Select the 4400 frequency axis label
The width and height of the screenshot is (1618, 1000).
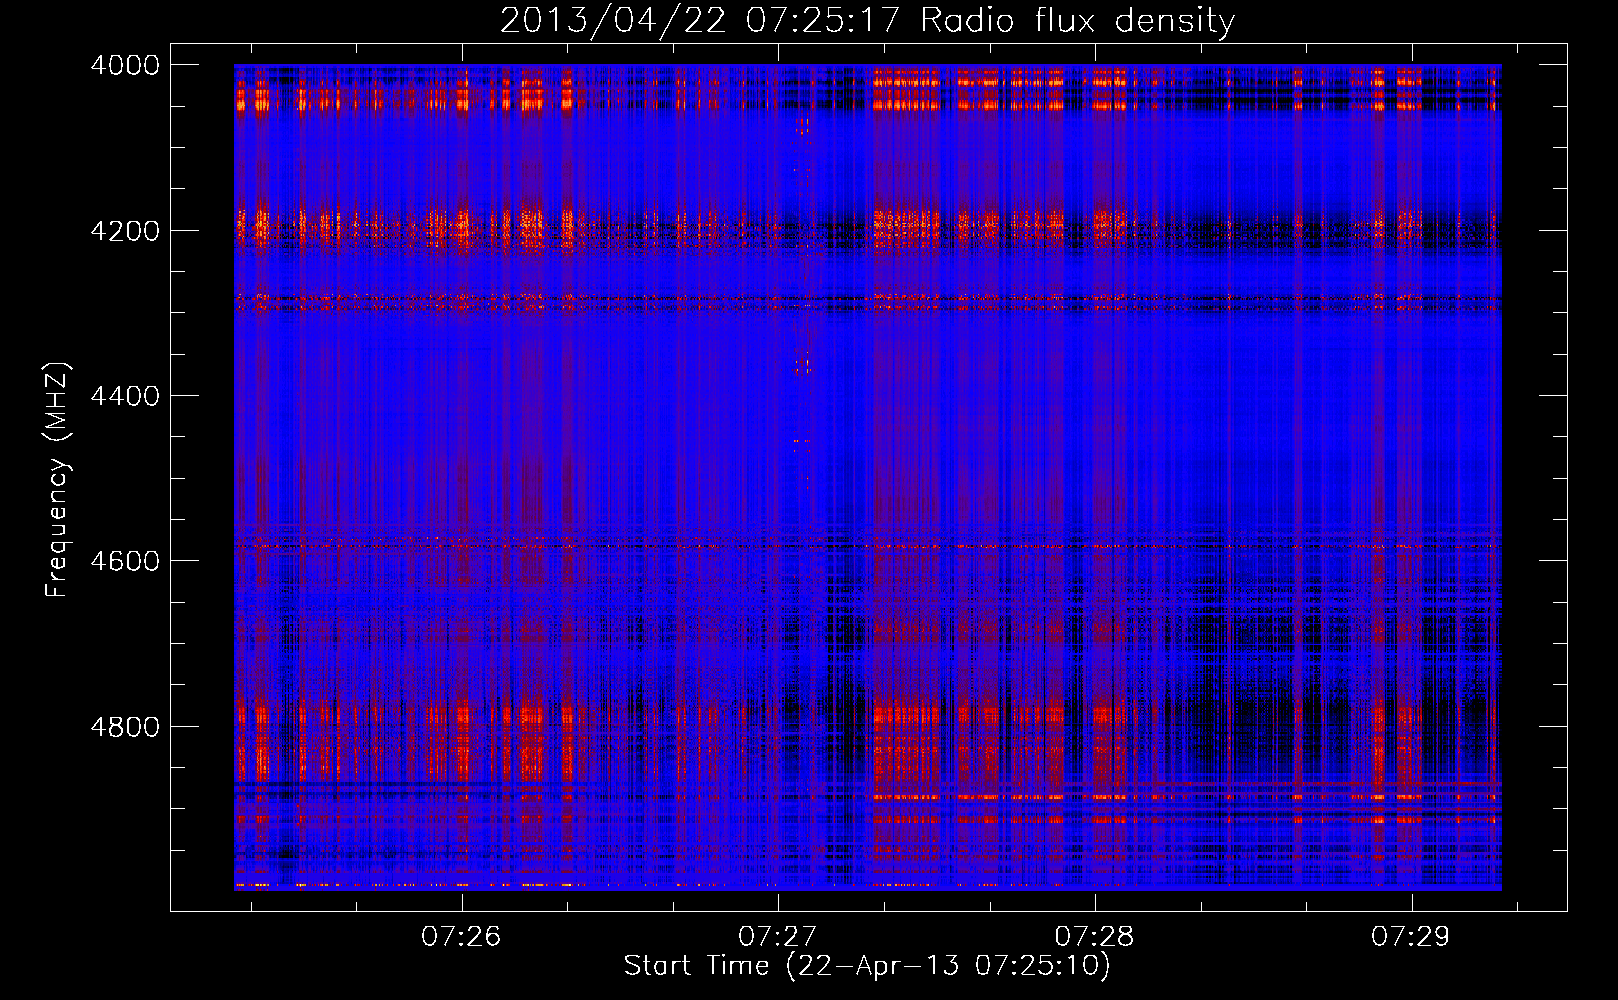(125, 396)
